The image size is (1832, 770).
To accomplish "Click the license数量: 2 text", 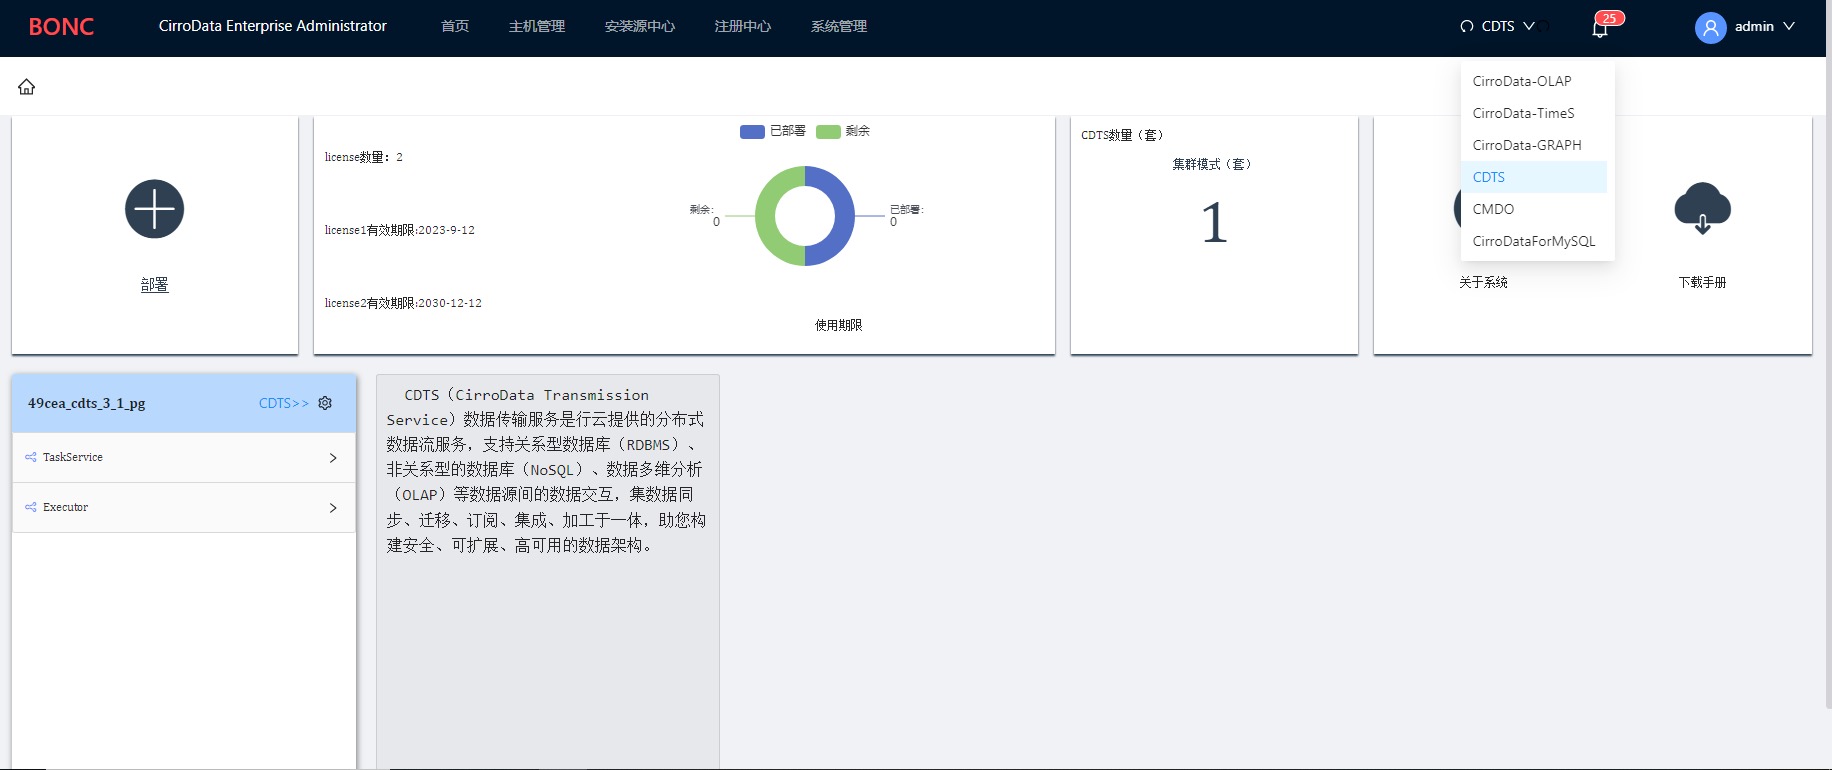I will coord(364,157).
